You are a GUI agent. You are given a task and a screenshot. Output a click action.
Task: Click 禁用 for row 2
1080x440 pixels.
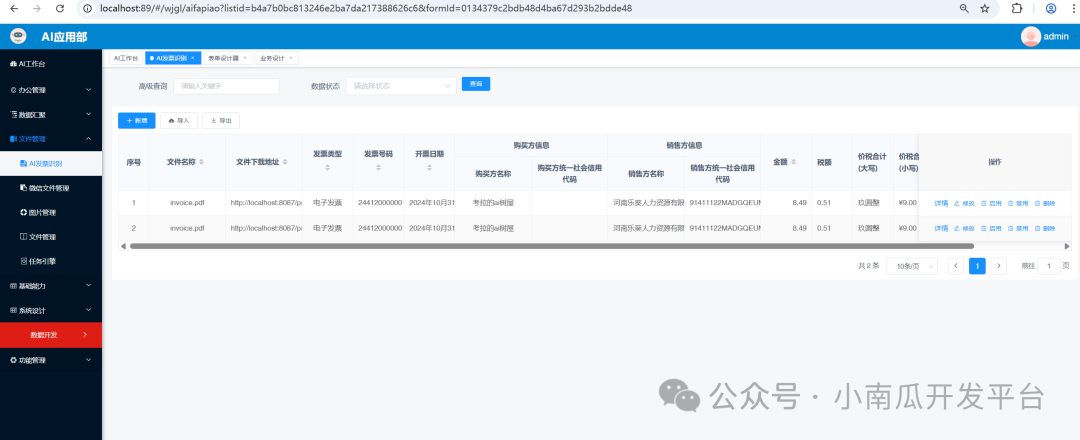[x=1018, y=228]
